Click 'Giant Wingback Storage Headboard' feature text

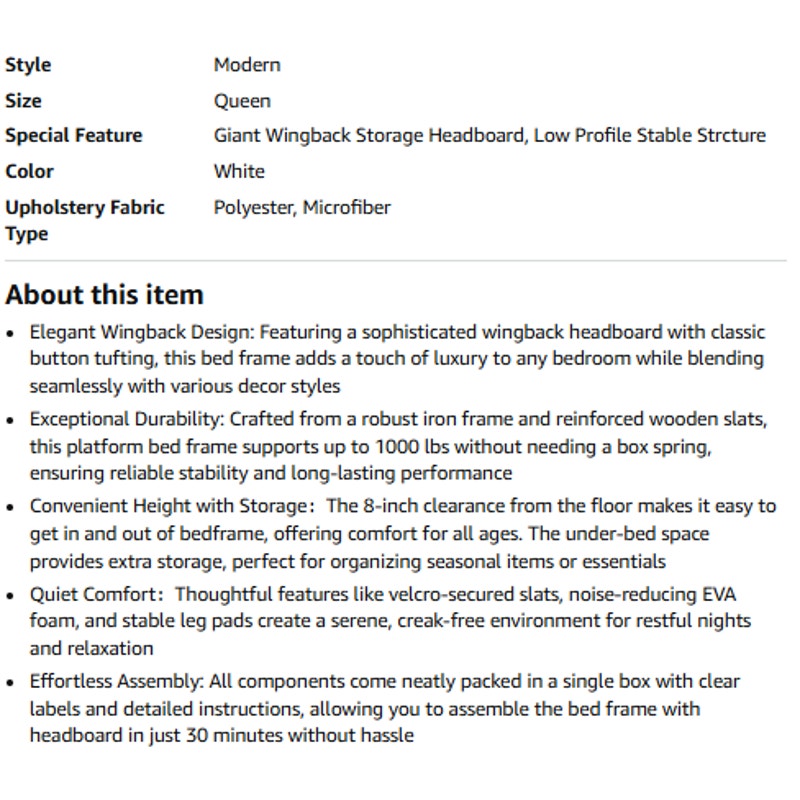(369, 136)
